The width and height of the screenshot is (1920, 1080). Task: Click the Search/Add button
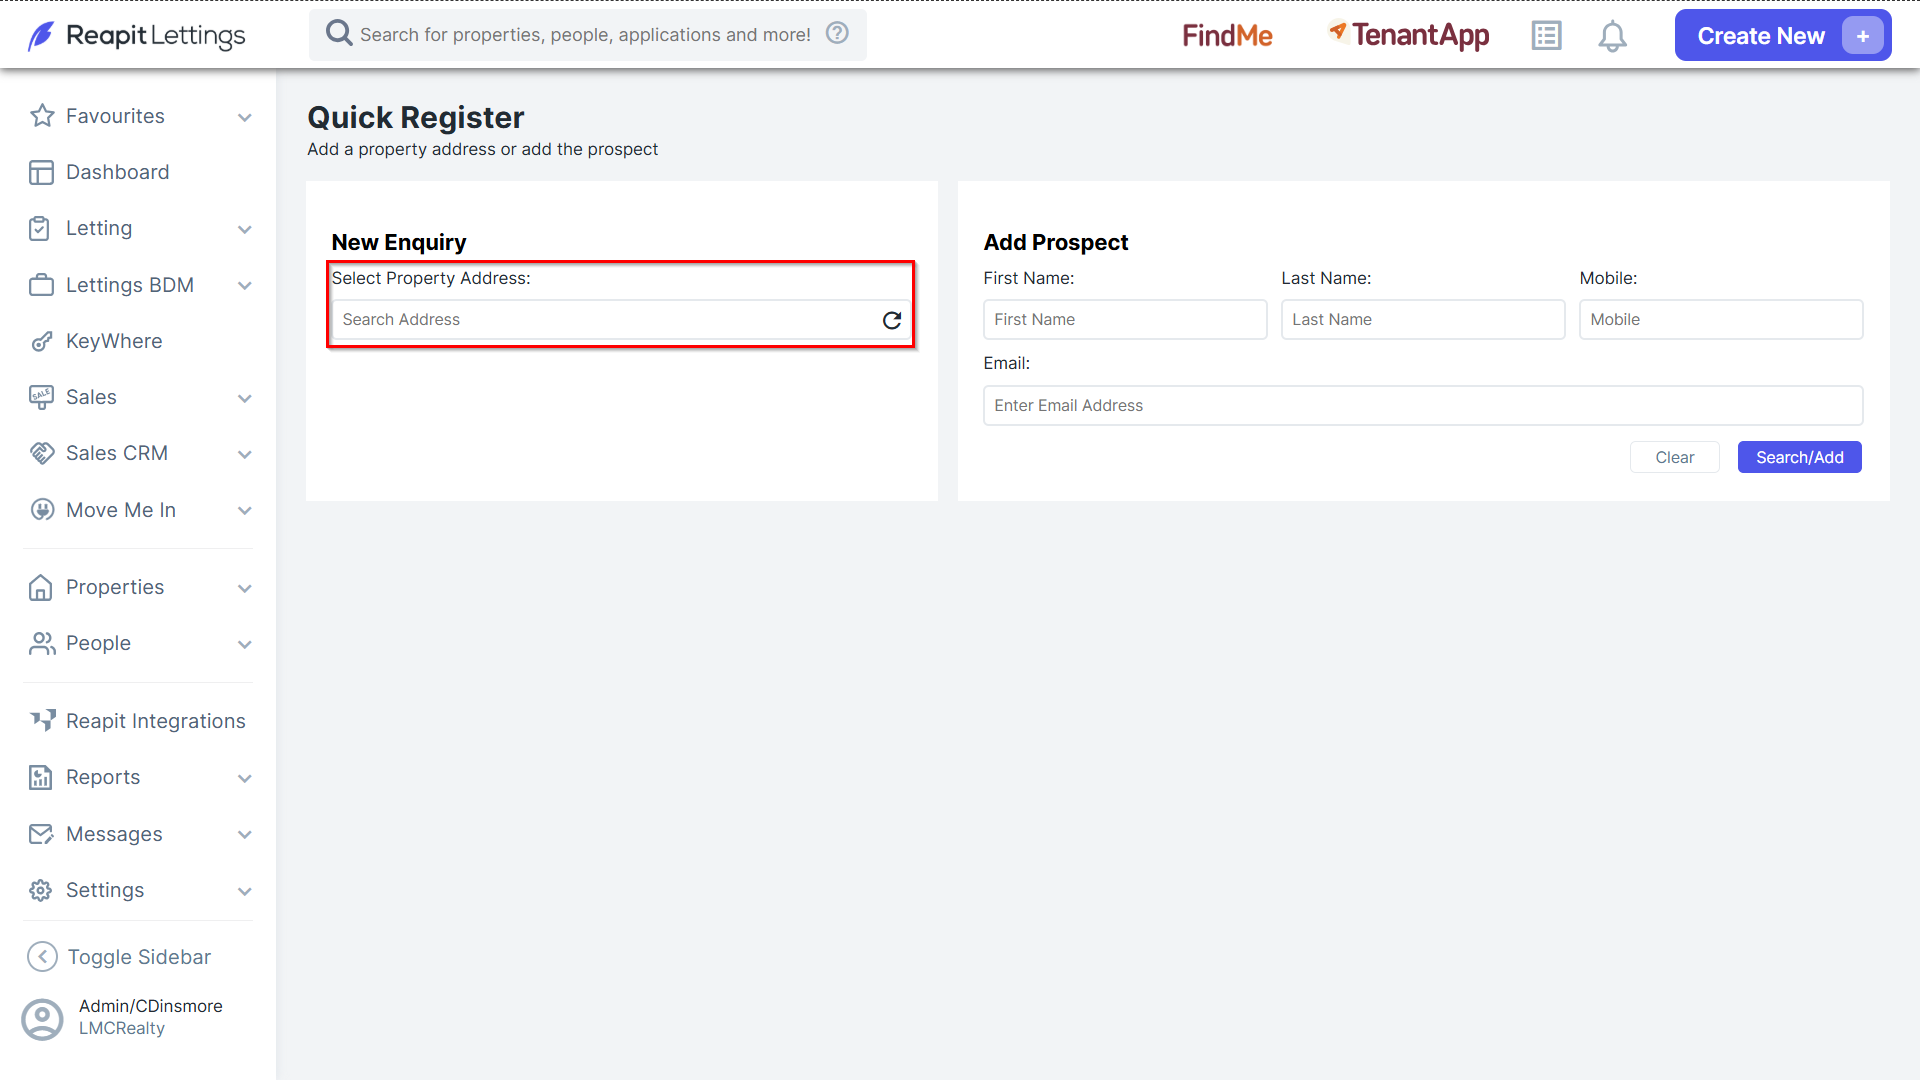click(x=1799, y=457)
